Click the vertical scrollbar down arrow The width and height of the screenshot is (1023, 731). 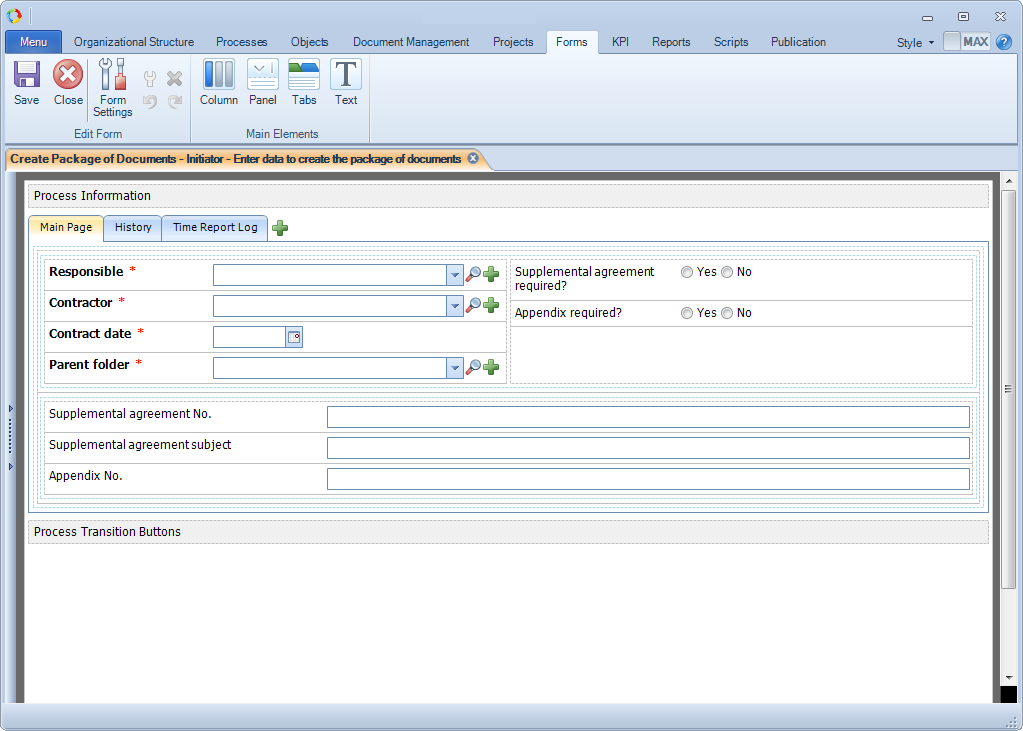(x=1009, y=677)
